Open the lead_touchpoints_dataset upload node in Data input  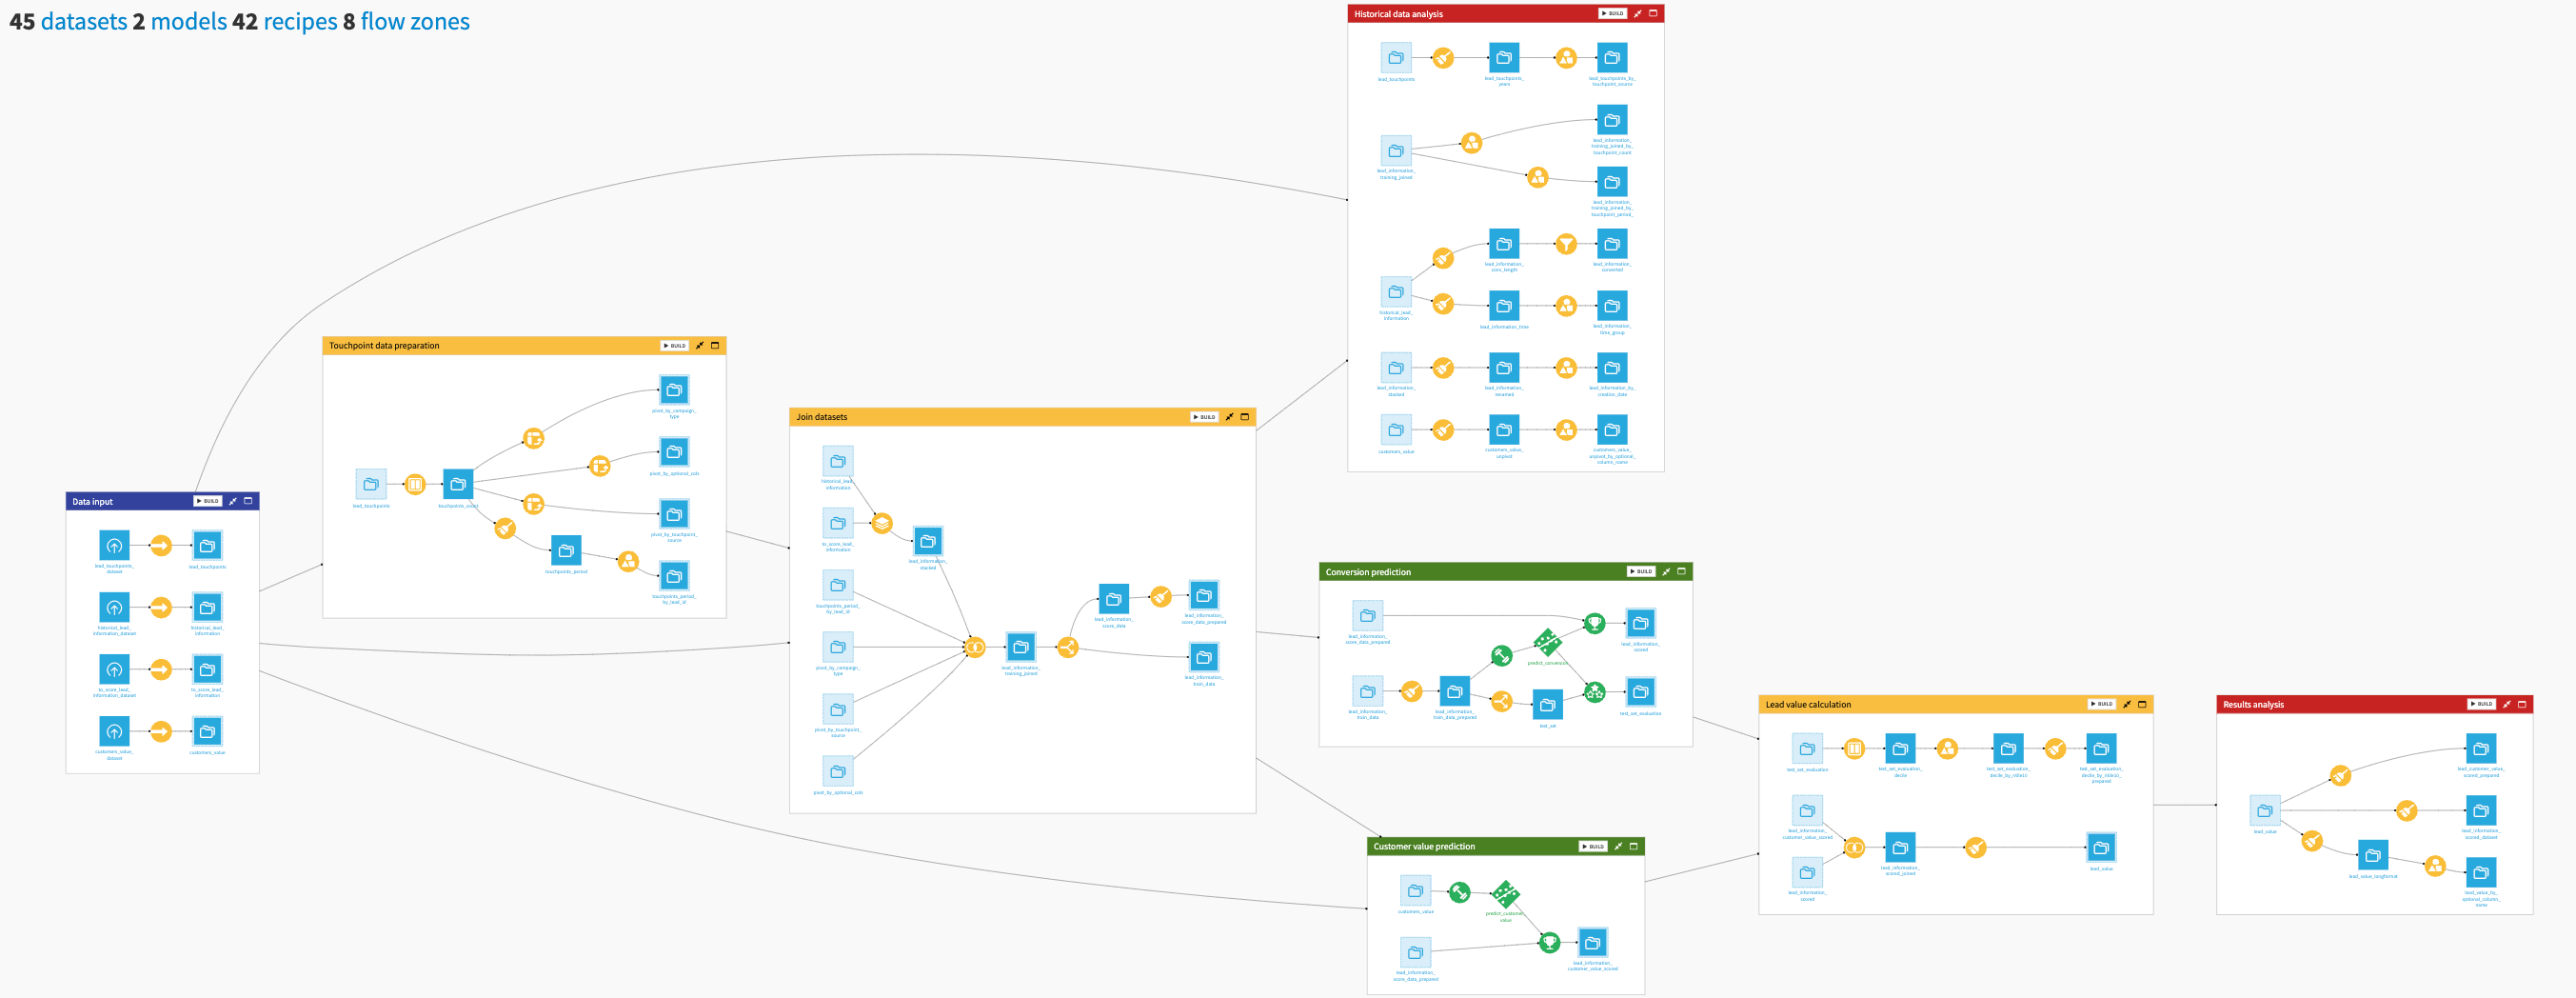pos(114,546)
